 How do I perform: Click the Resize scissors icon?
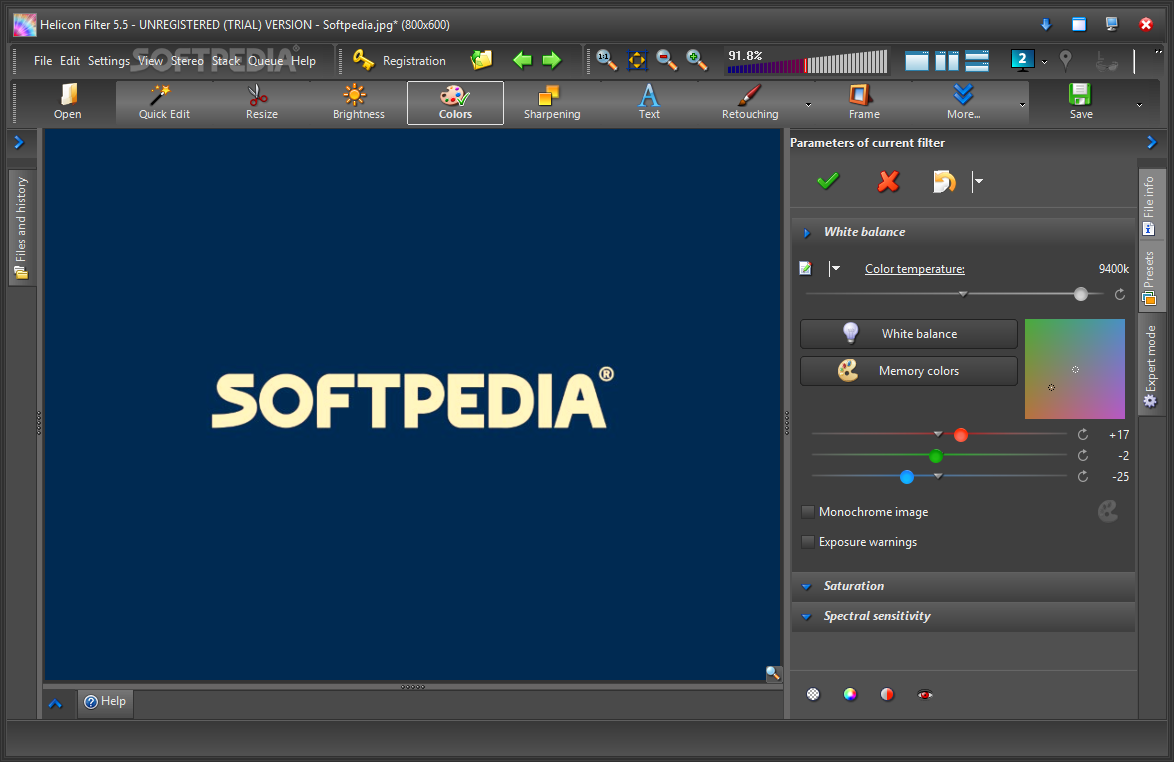259,96
